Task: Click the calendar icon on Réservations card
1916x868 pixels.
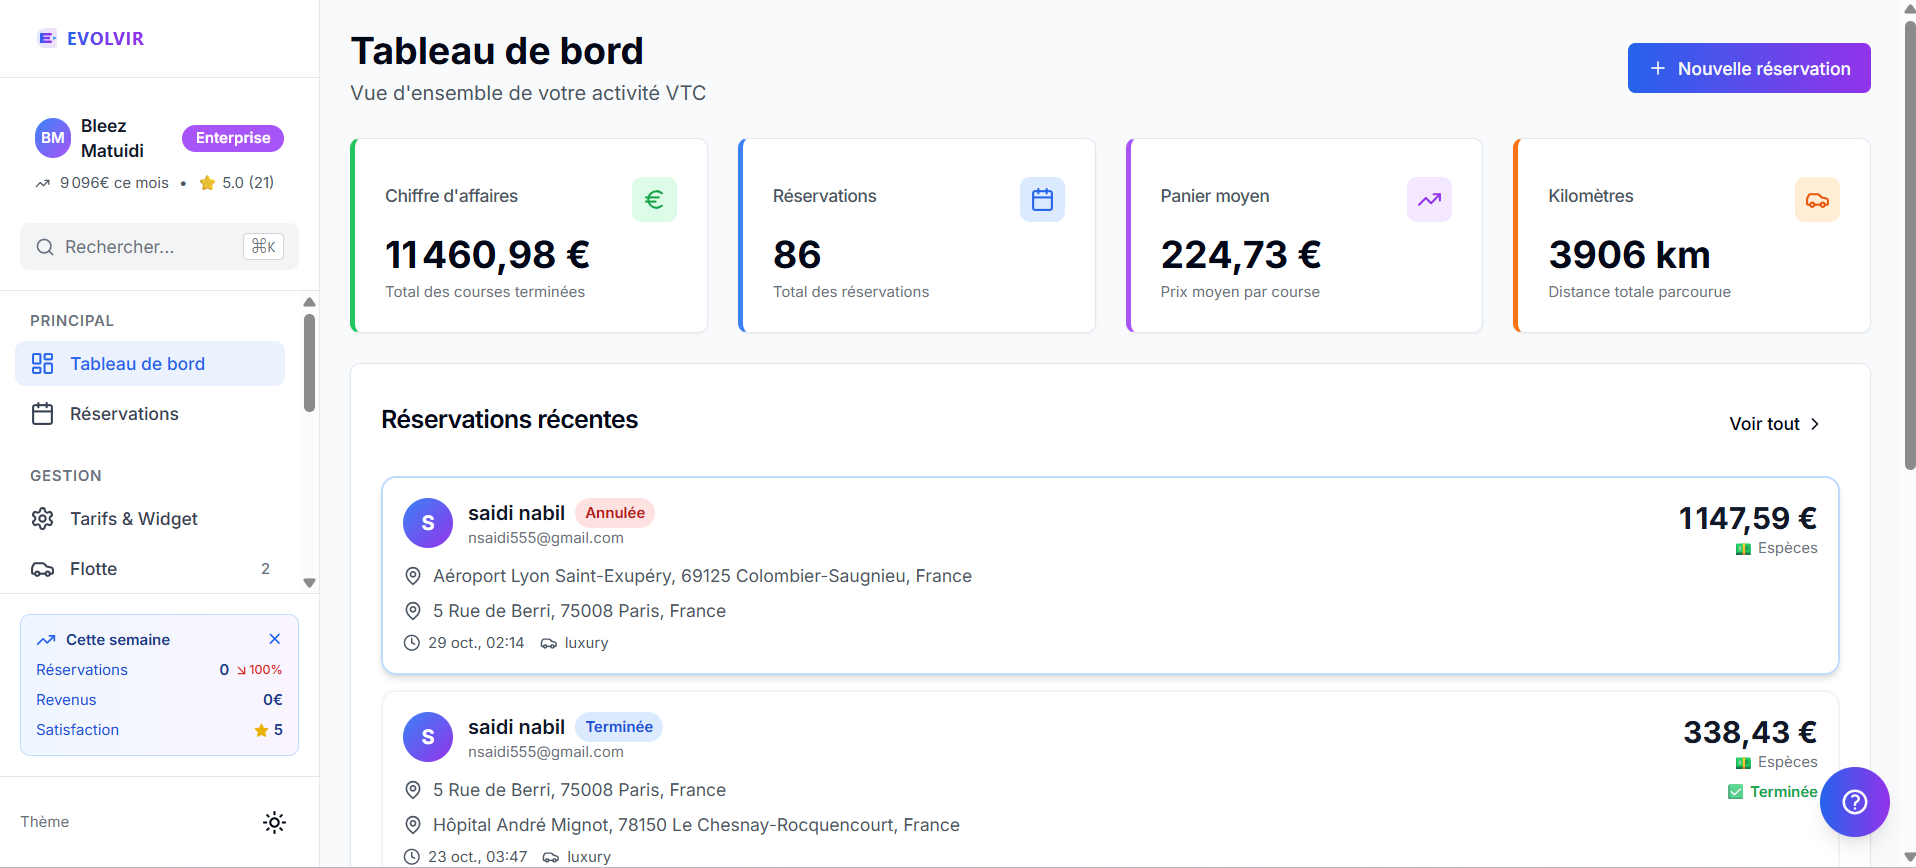Action: [x=1042, y=200]
